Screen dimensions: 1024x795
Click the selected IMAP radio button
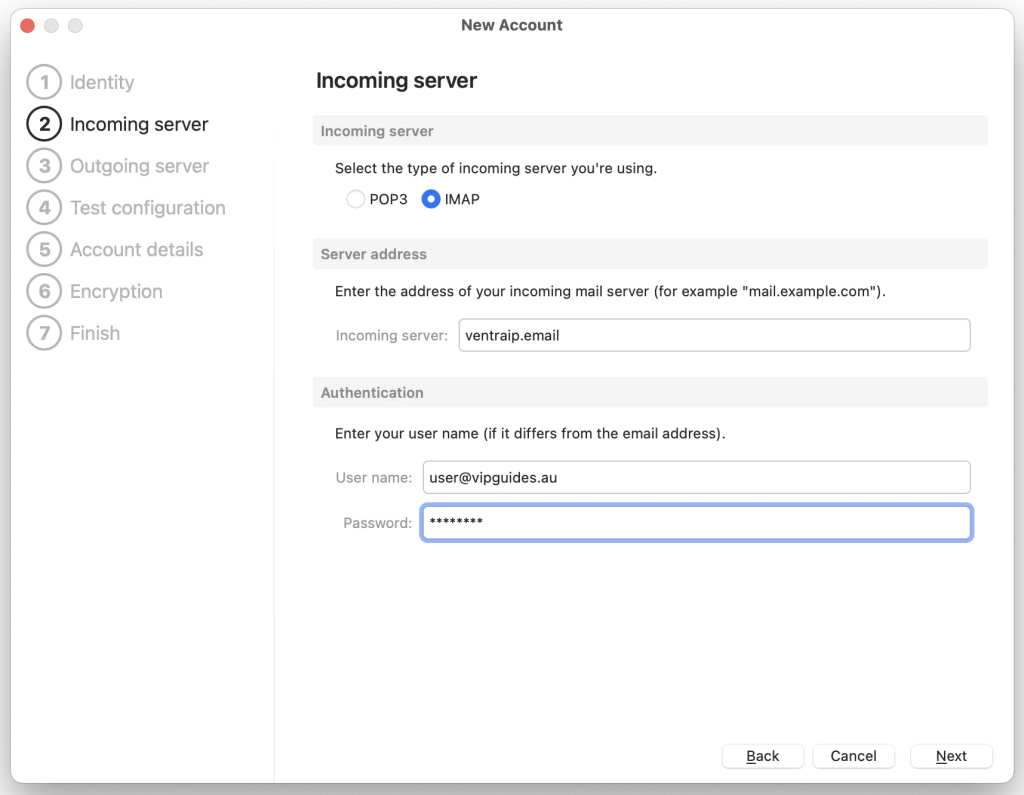(430, 199)
